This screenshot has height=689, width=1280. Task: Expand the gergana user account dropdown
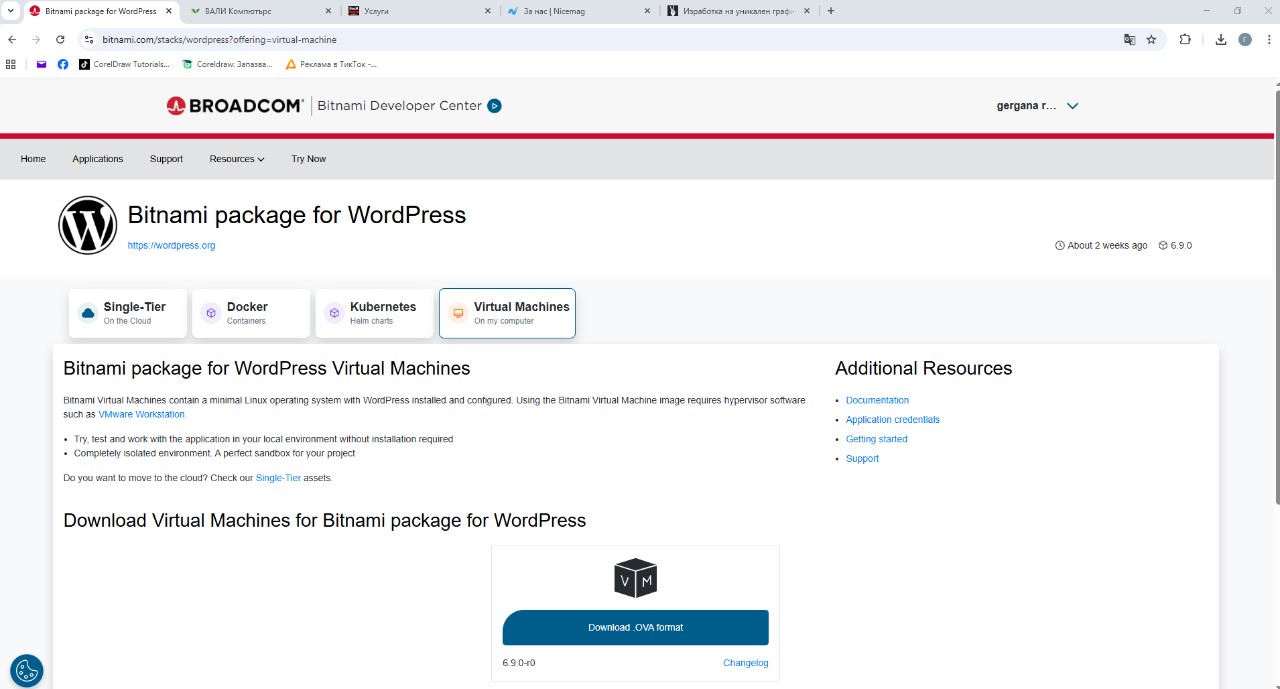click(x=1072, y=106)
